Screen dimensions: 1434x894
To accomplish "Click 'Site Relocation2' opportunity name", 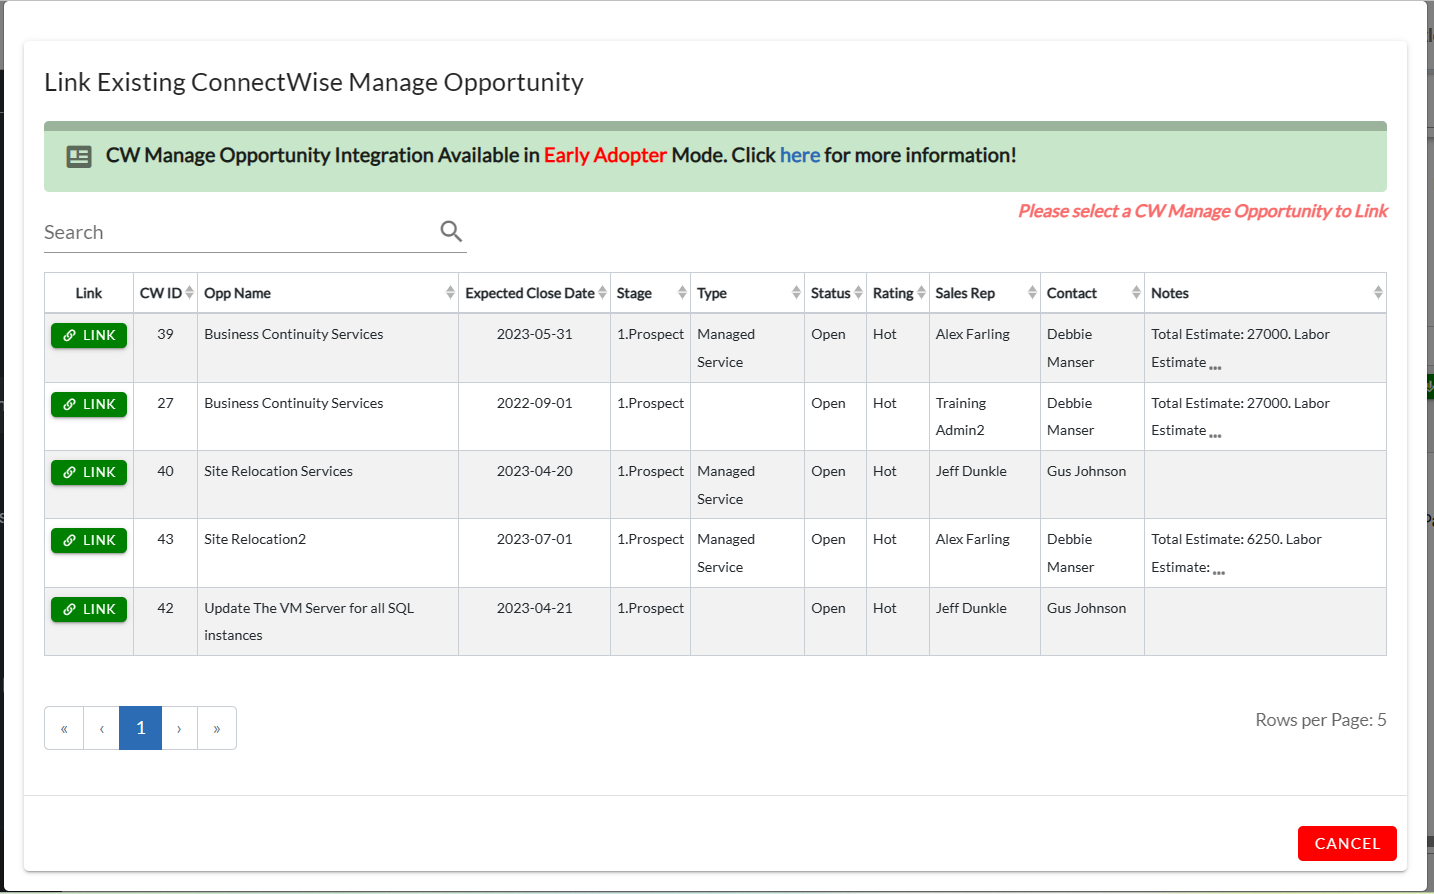I will point(255,539).
